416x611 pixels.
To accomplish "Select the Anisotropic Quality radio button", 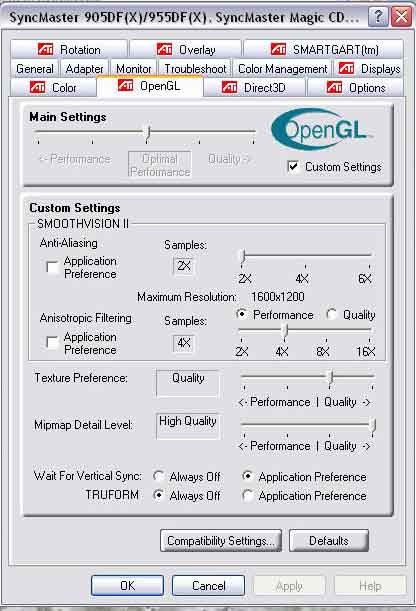I will pos(331,314).
